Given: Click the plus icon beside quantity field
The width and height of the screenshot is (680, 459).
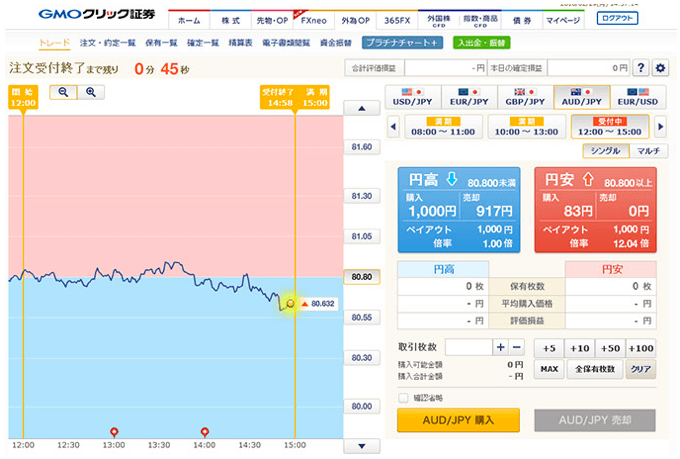Looking at the screenshot, I should pyautogui.click(x=500, y=347).
